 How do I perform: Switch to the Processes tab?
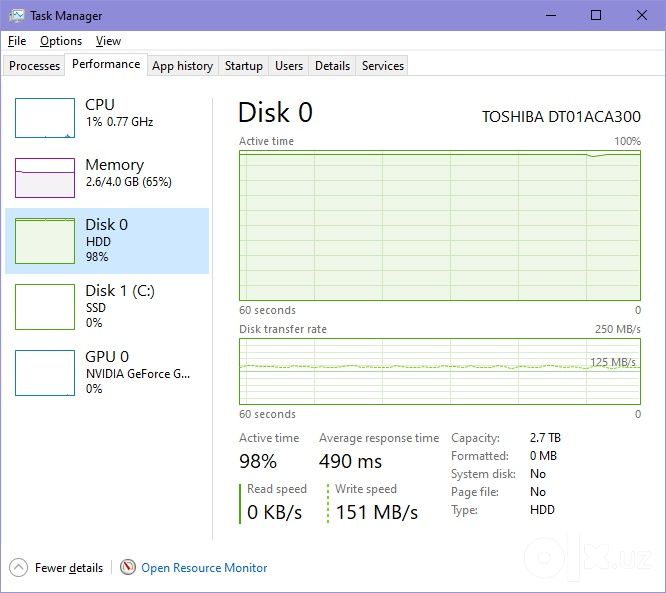34,66
